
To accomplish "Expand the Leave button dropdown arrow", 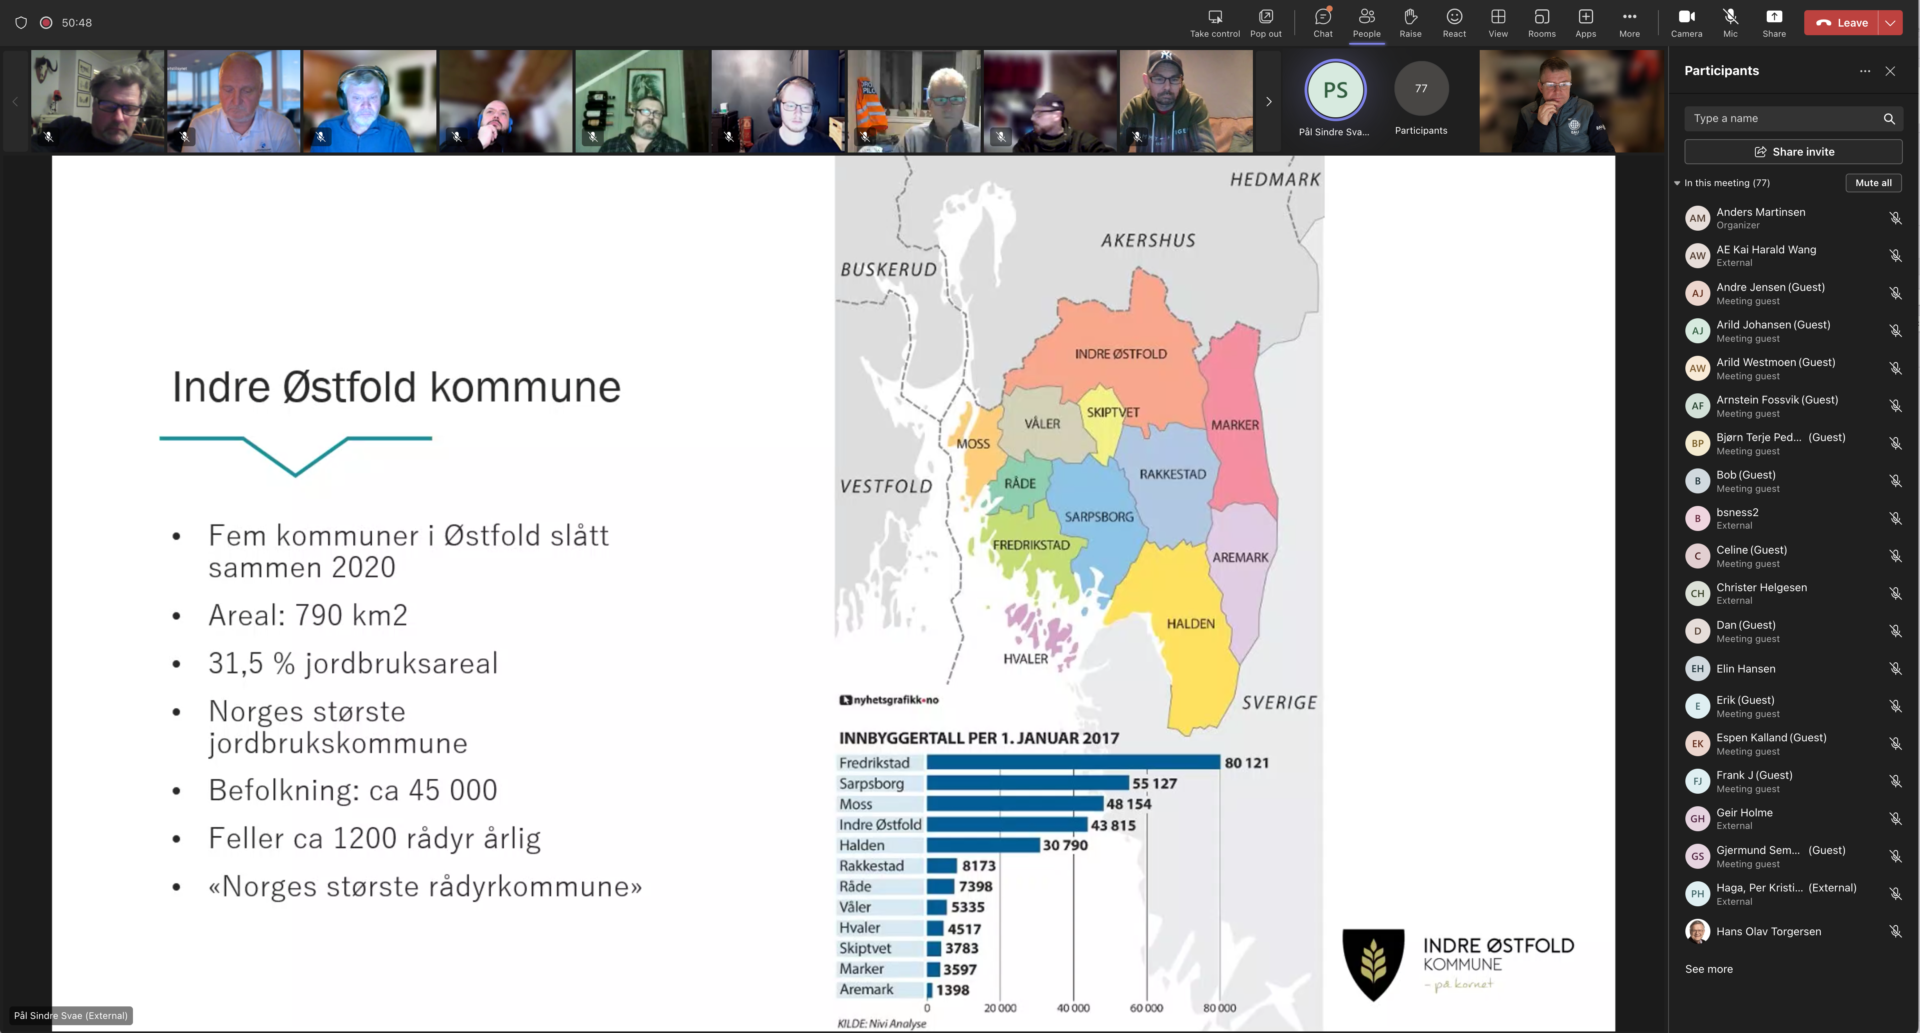I will pyautogui.click(x=1890, y=22).
